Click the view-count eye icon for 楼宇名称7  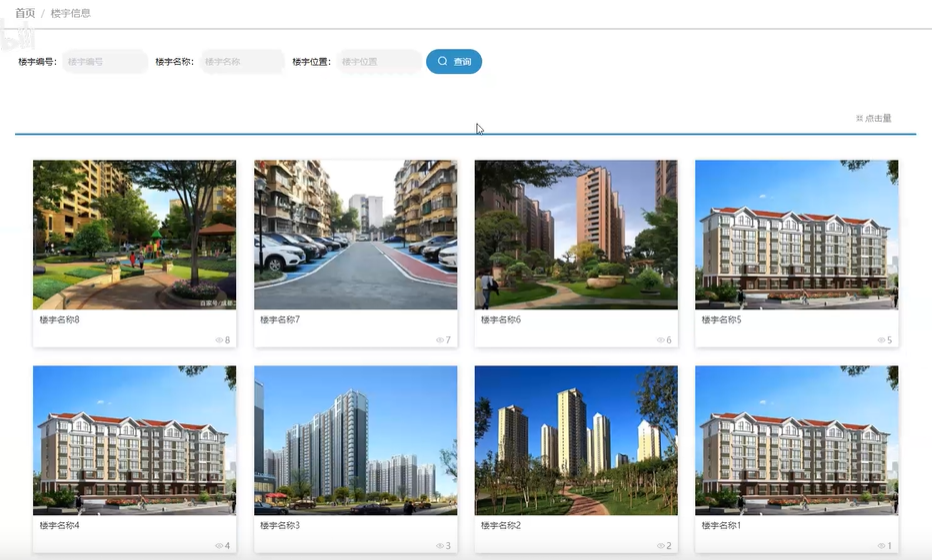tap(440, 341)
